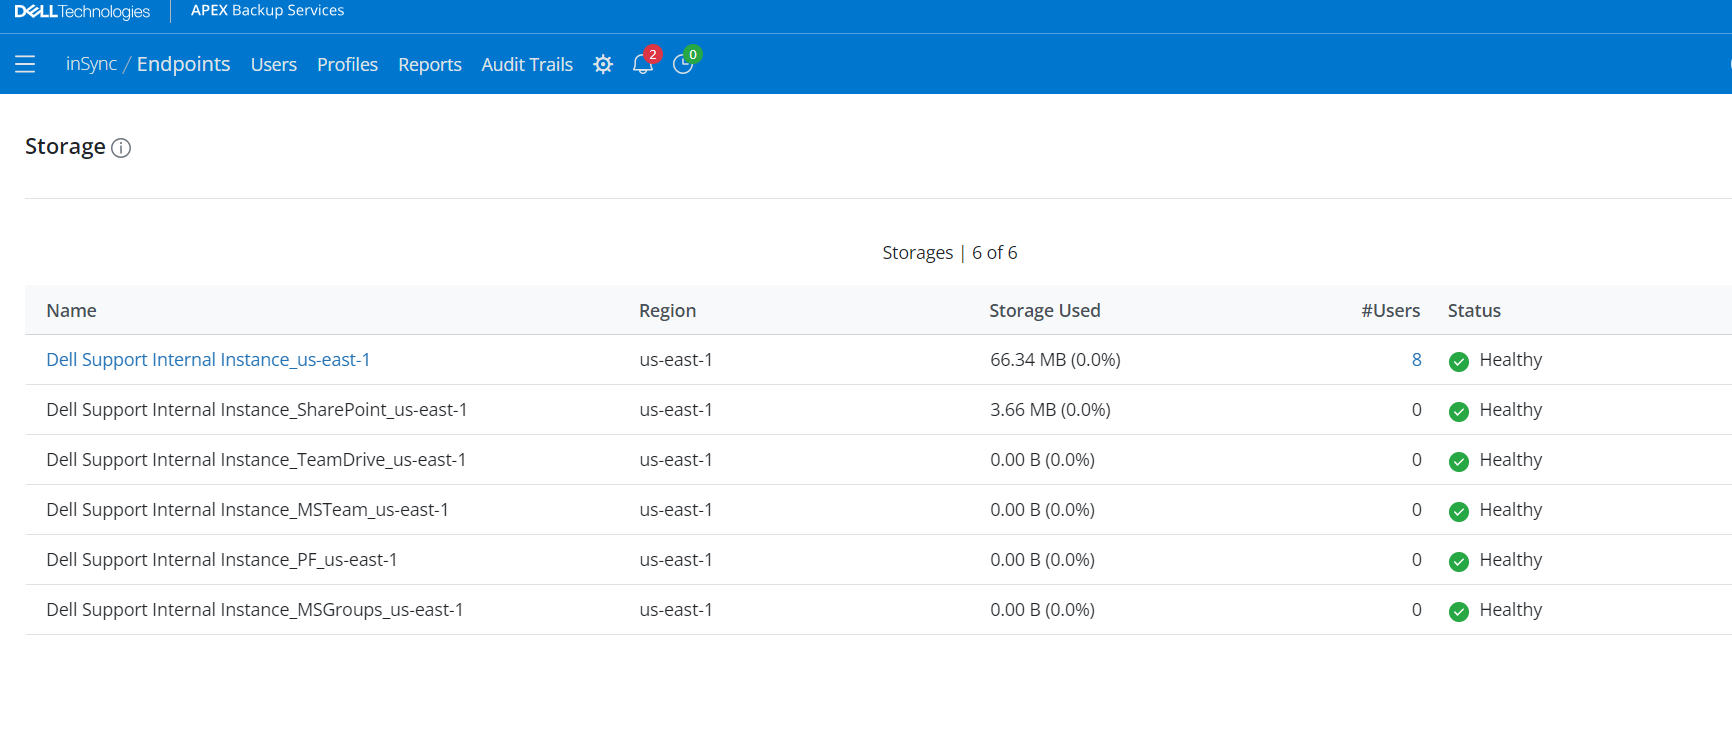Open the Audit Trails page

click(527, 64)
